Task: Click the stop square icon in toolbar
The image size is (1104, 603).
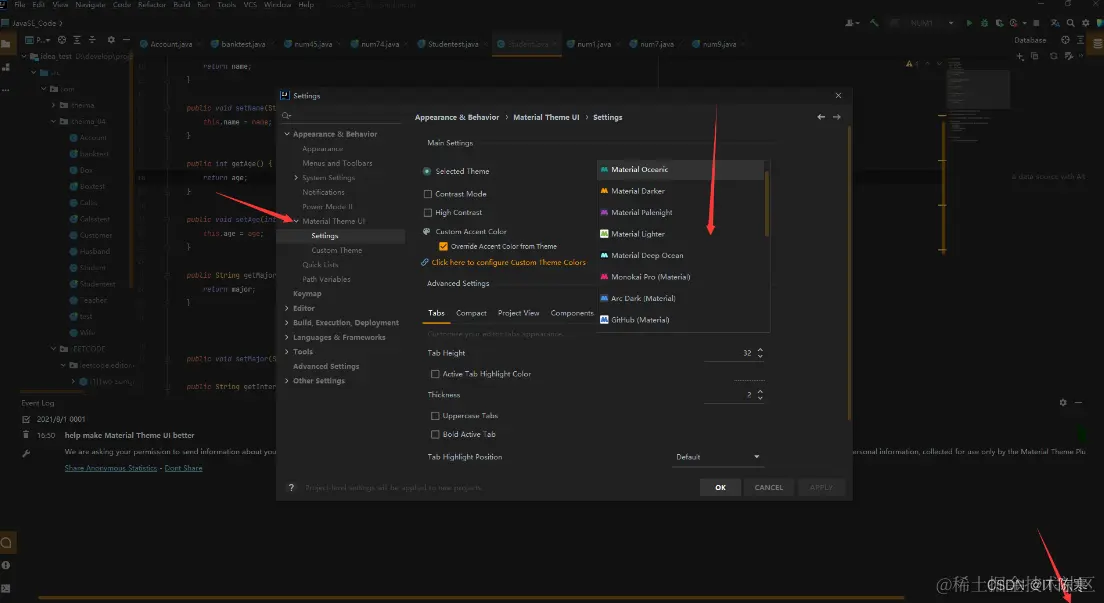Action: click(1036, 23)
